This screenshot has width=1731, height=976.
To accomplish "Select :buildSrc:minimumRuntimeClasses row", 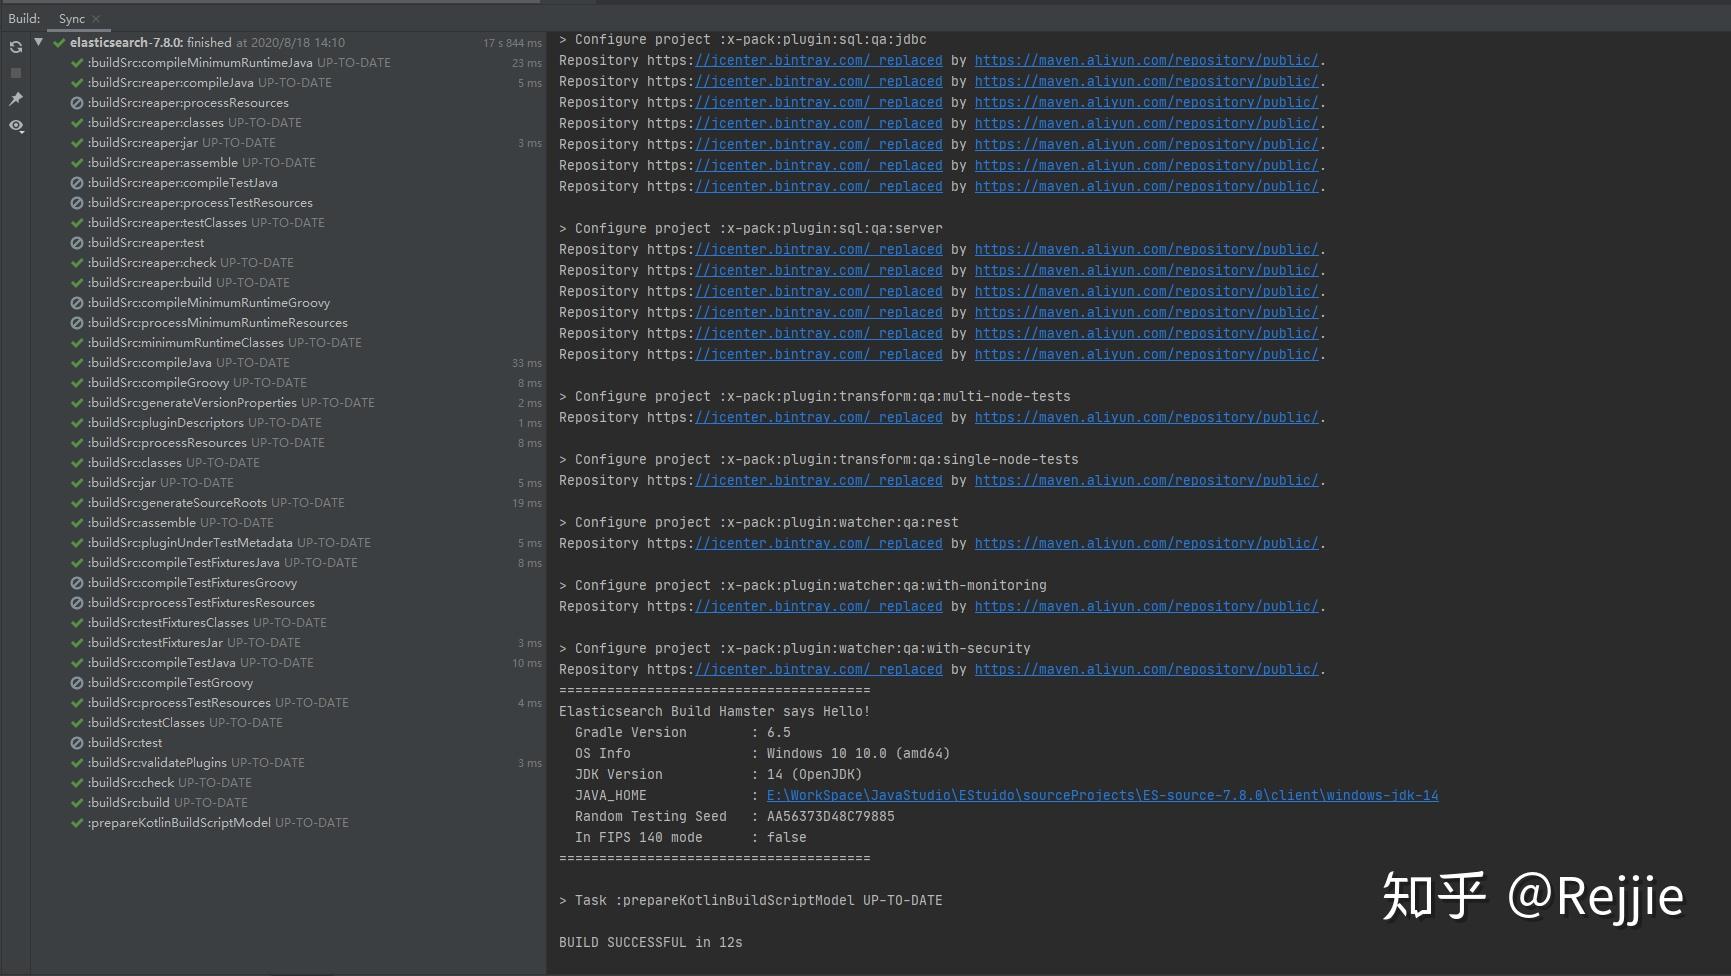I will (x=288, y=342).
